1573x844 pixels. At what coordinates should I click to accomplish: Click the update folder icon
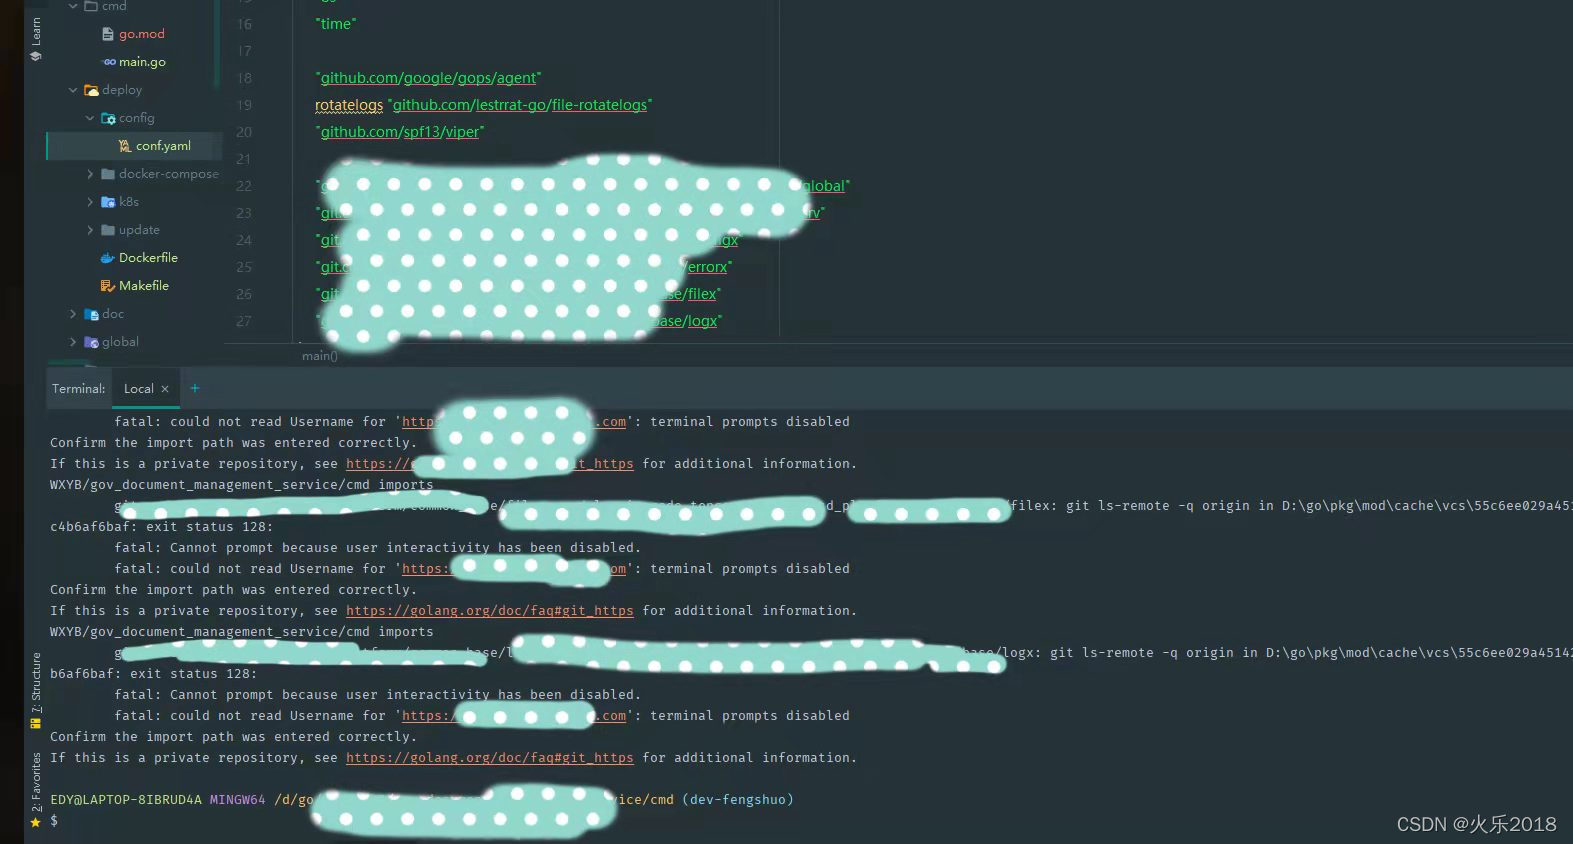click(x=108, y=230)
